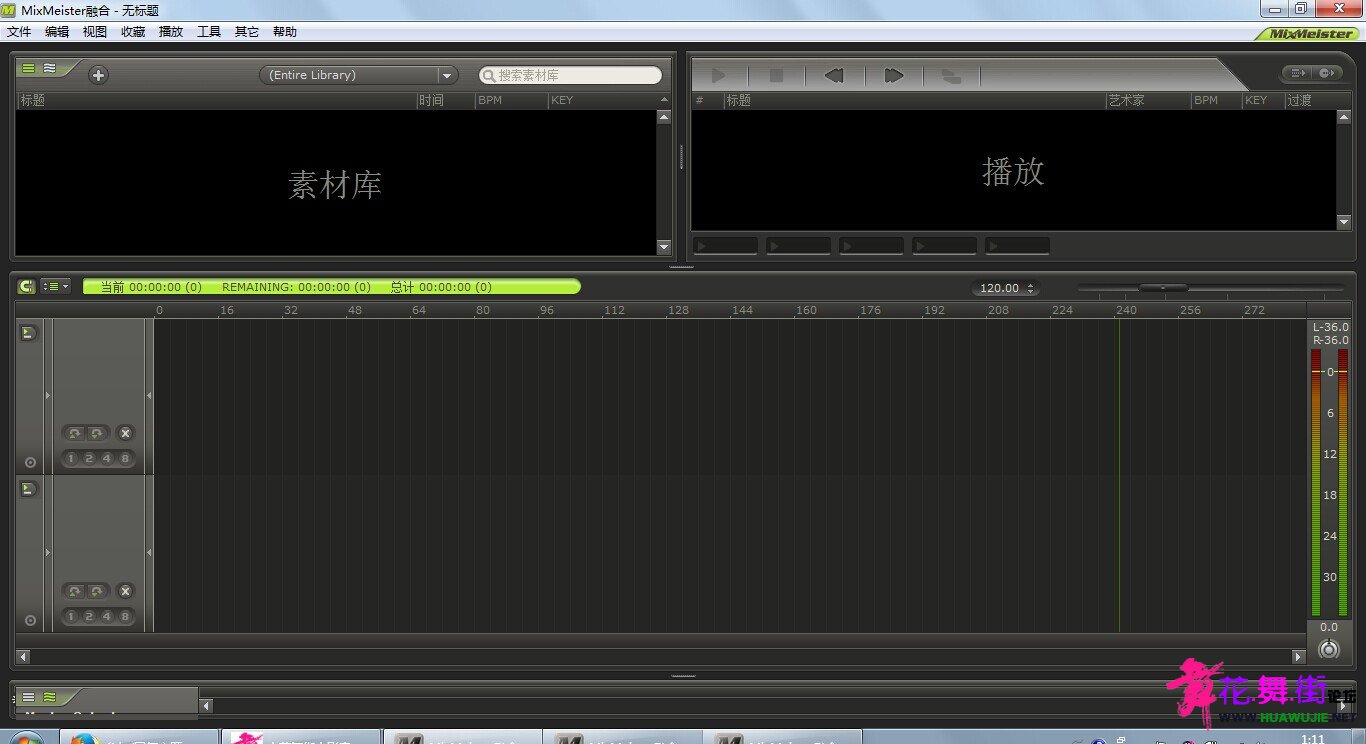The image size is (1366, 744).
Task: Open the 收藏 menu
Action: (x=133, y=32)
